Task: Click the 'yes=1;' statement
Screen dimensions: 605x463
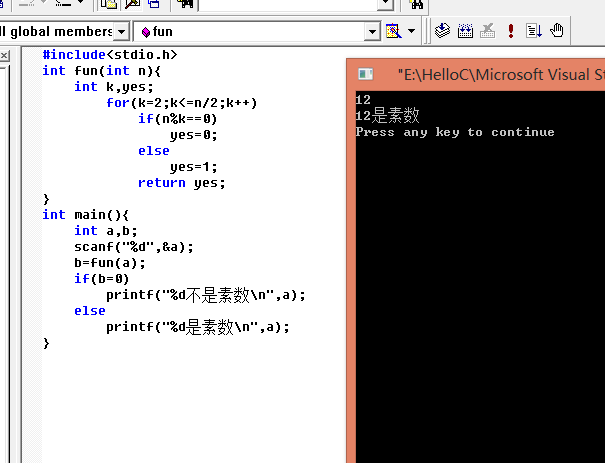Action: (194, 167)
